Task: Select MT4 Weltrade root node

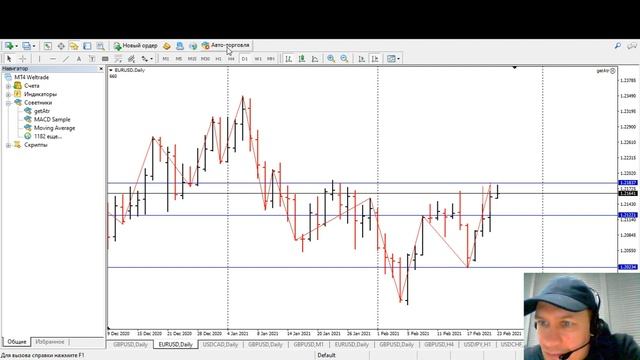Action: (31, 77)
